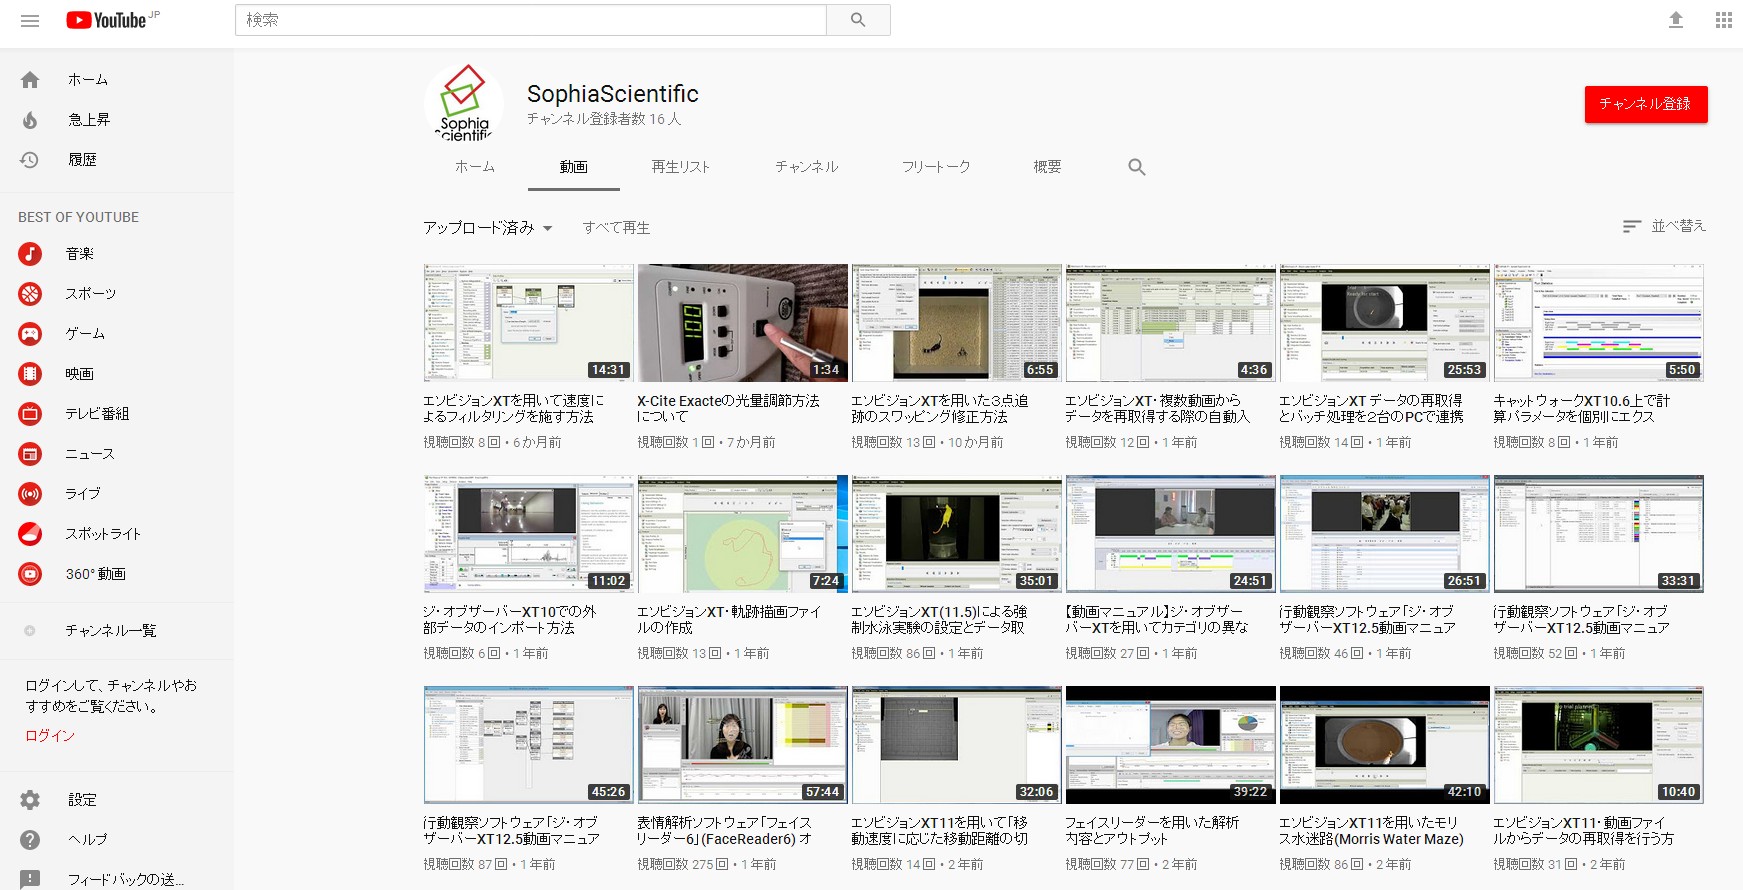This screenshot has width=1743, height=890.
Task: Click the 設定 gear icon
Action: pos(30,800)
